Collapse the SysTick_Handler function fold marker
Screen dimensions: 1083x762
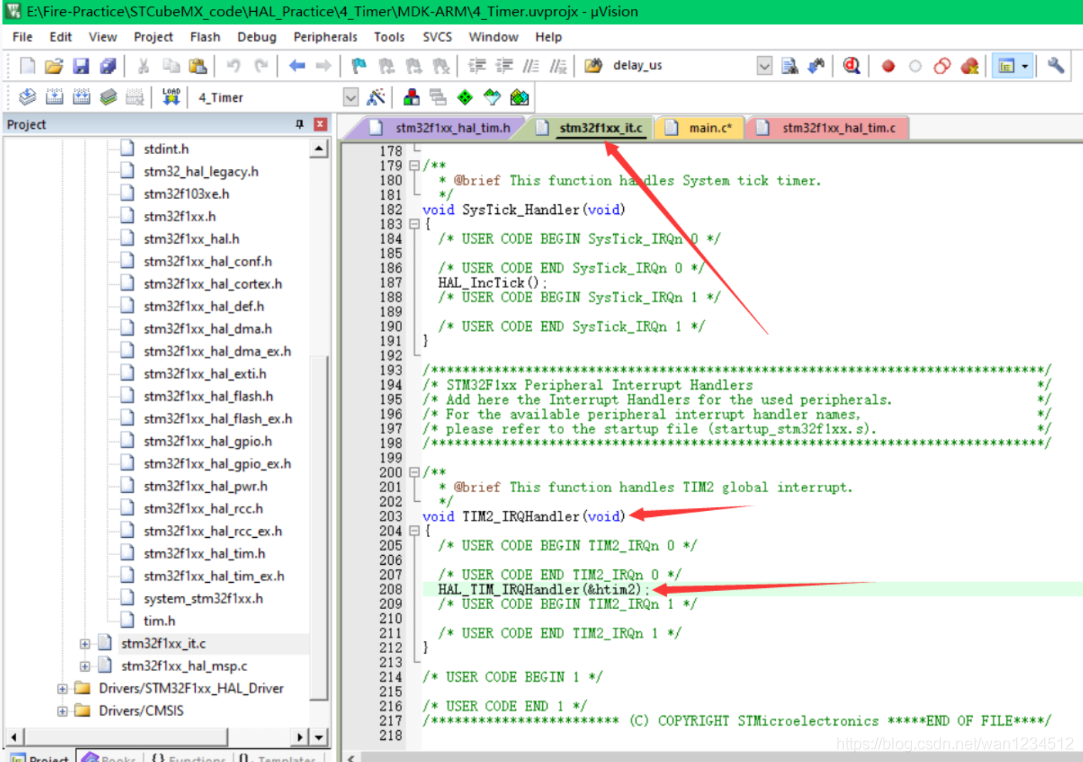pos(414,224)
